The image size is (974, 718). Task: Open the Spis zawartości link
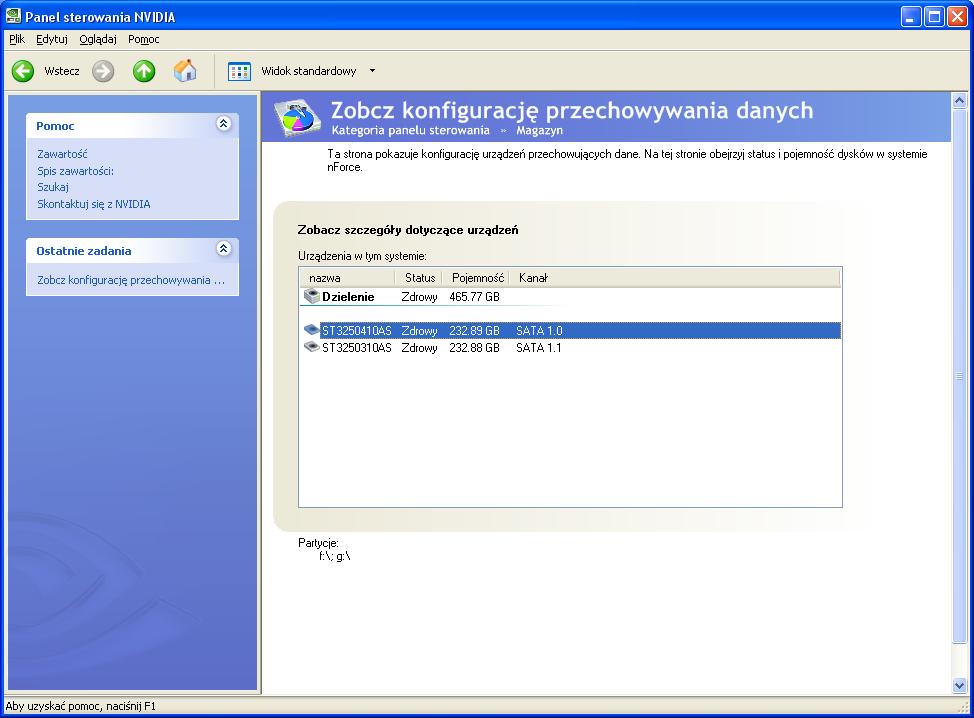click(x=75, y=171)
